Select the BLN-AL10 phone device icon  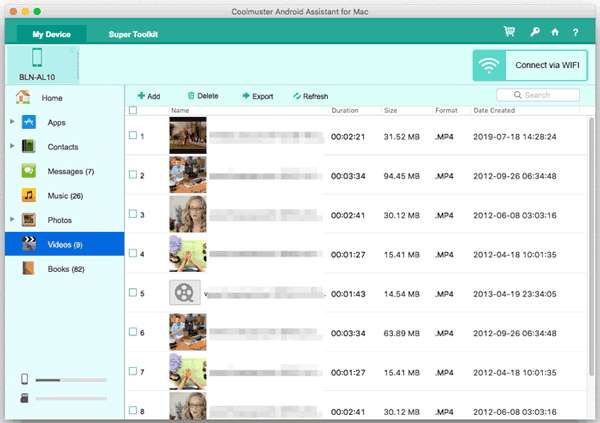37,58
